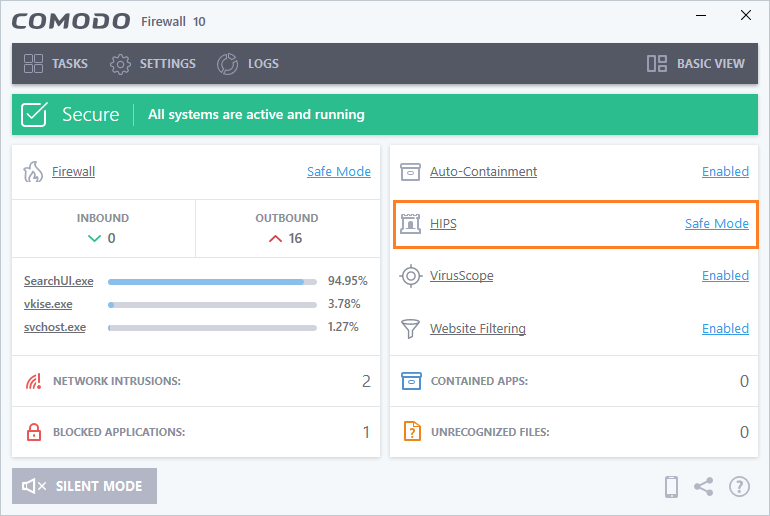This screenshot has width=770, height=516.
Task: Click the Firewall flame icon
Action: pyautogui.click(x=33, y=171)
